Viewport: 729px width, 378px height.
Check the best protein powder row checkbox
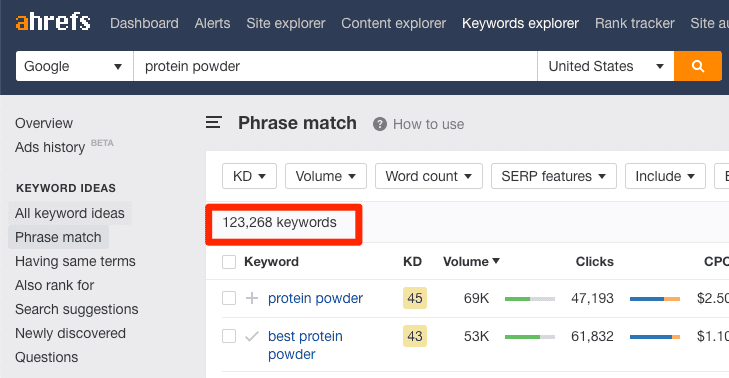pos(229,336)
